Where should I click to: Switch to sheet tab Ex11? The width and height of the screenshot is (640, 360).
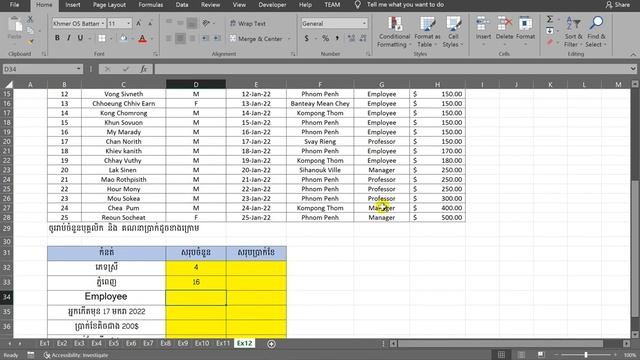[223, 343]
